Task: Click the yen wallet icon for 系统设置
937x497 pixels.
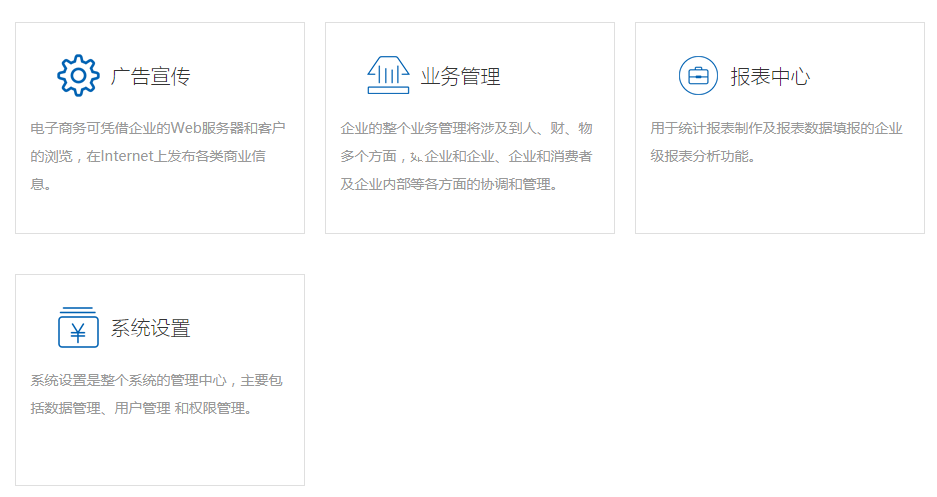Action: (78, 327)
